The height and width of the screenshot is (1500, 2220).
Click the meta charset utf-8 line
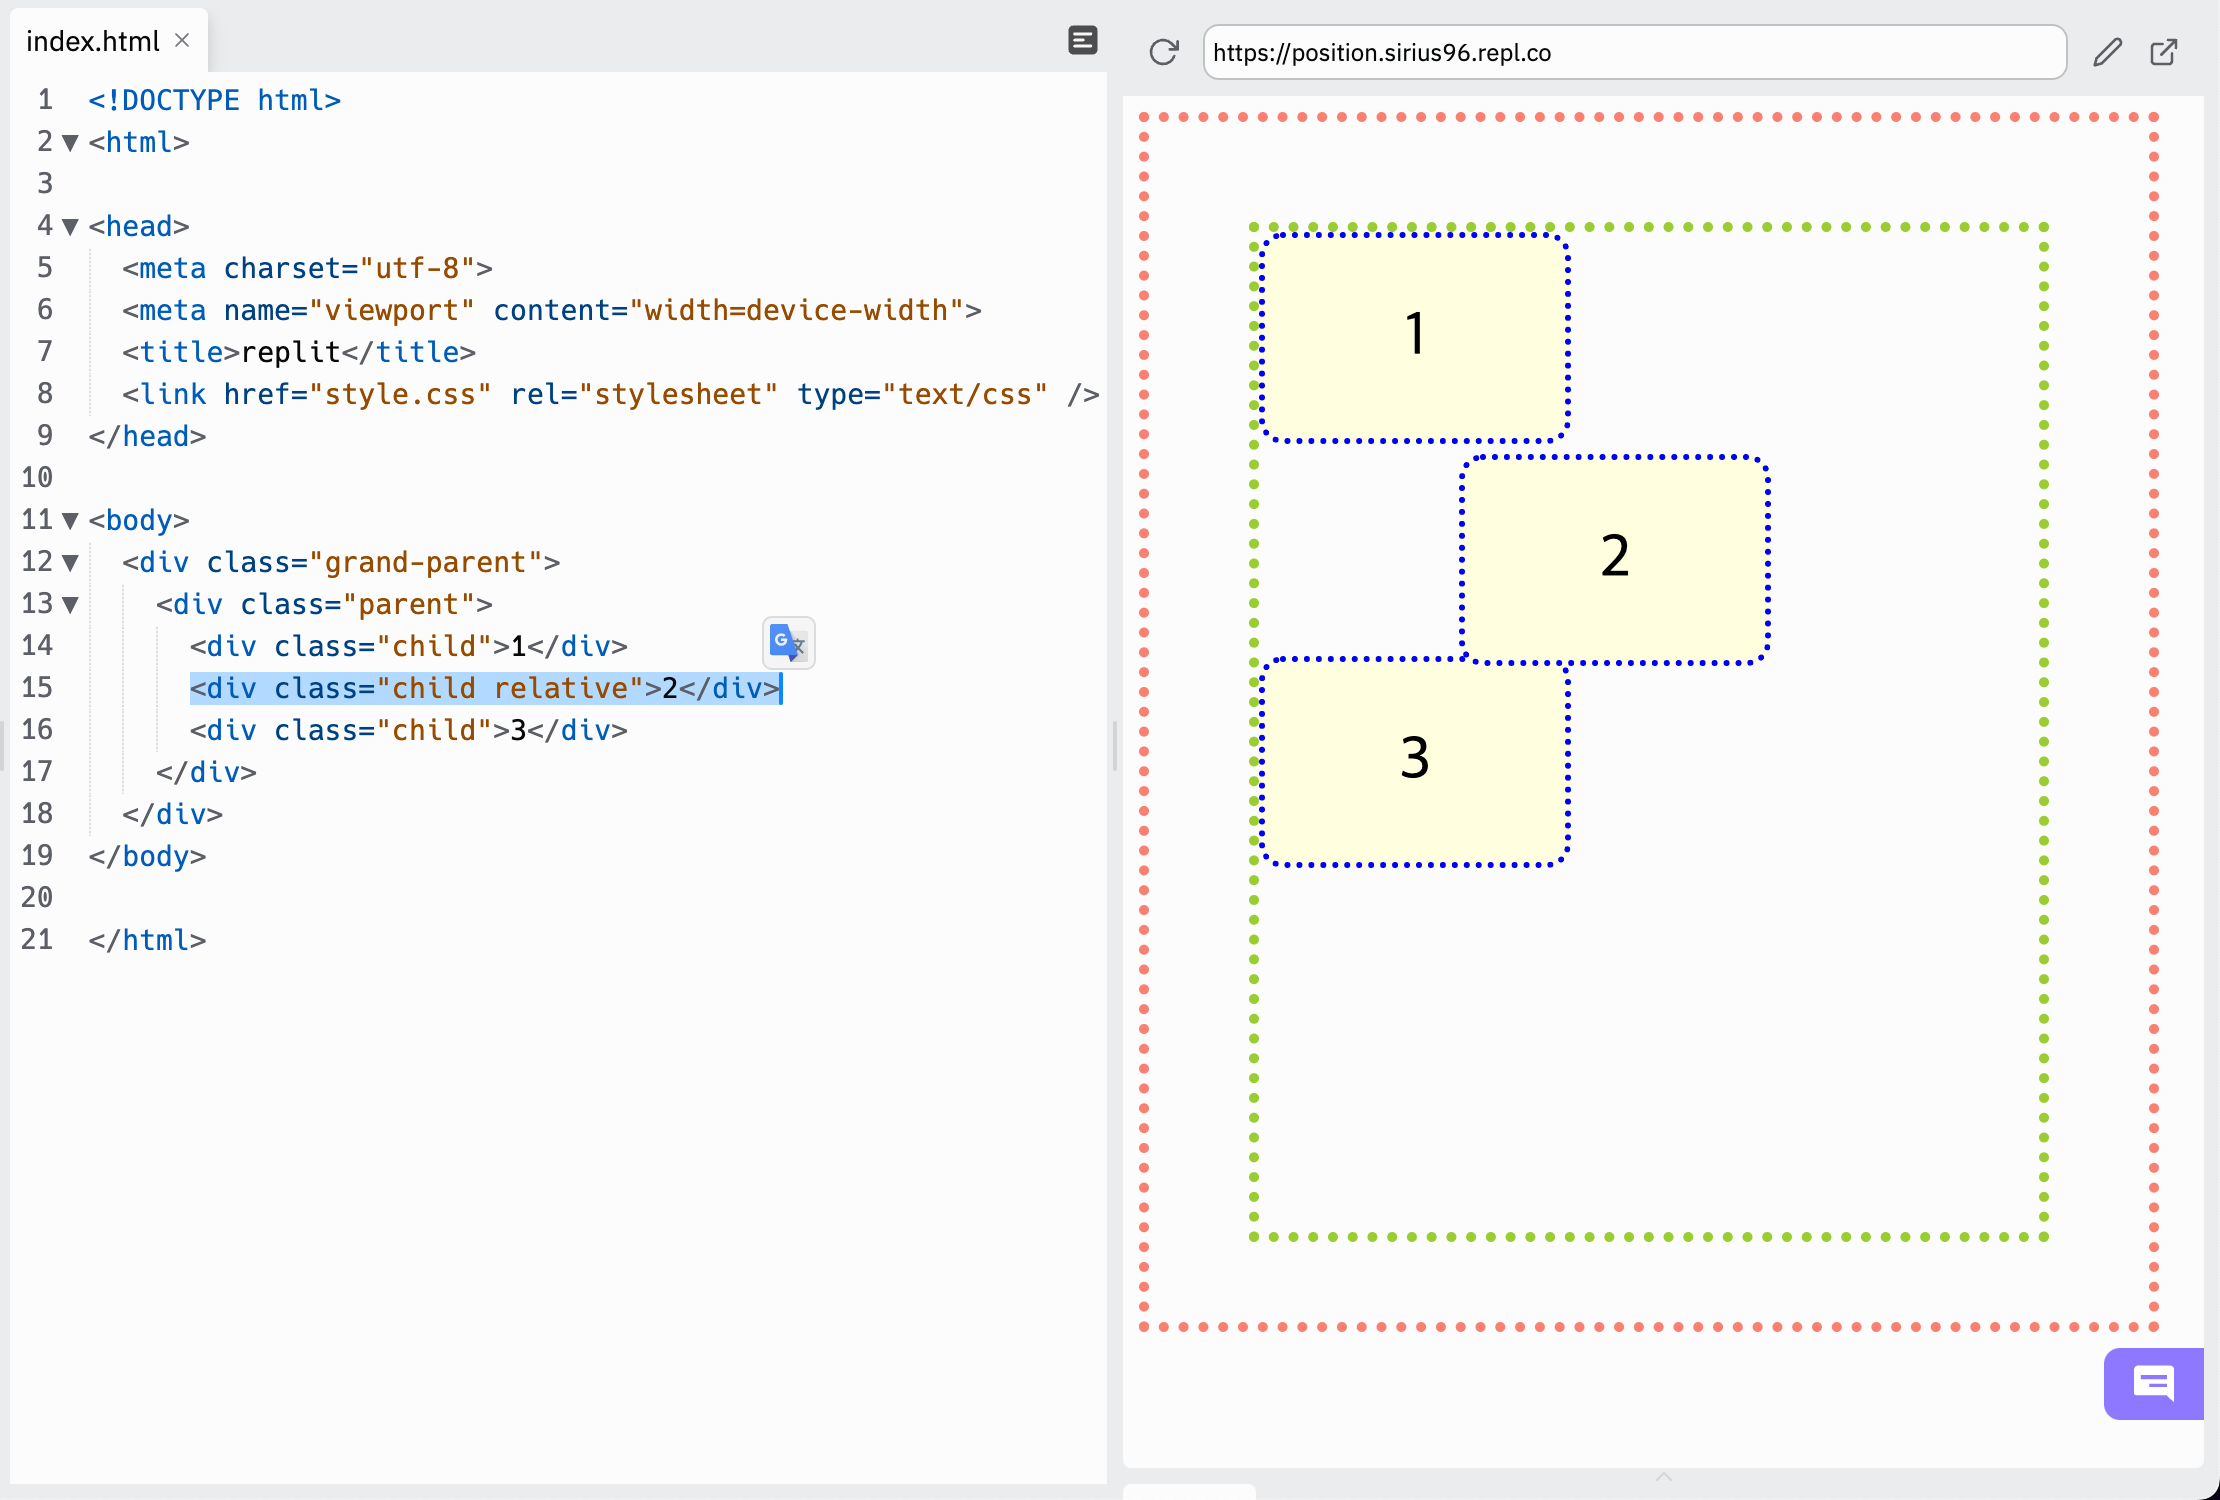(307, 268)
